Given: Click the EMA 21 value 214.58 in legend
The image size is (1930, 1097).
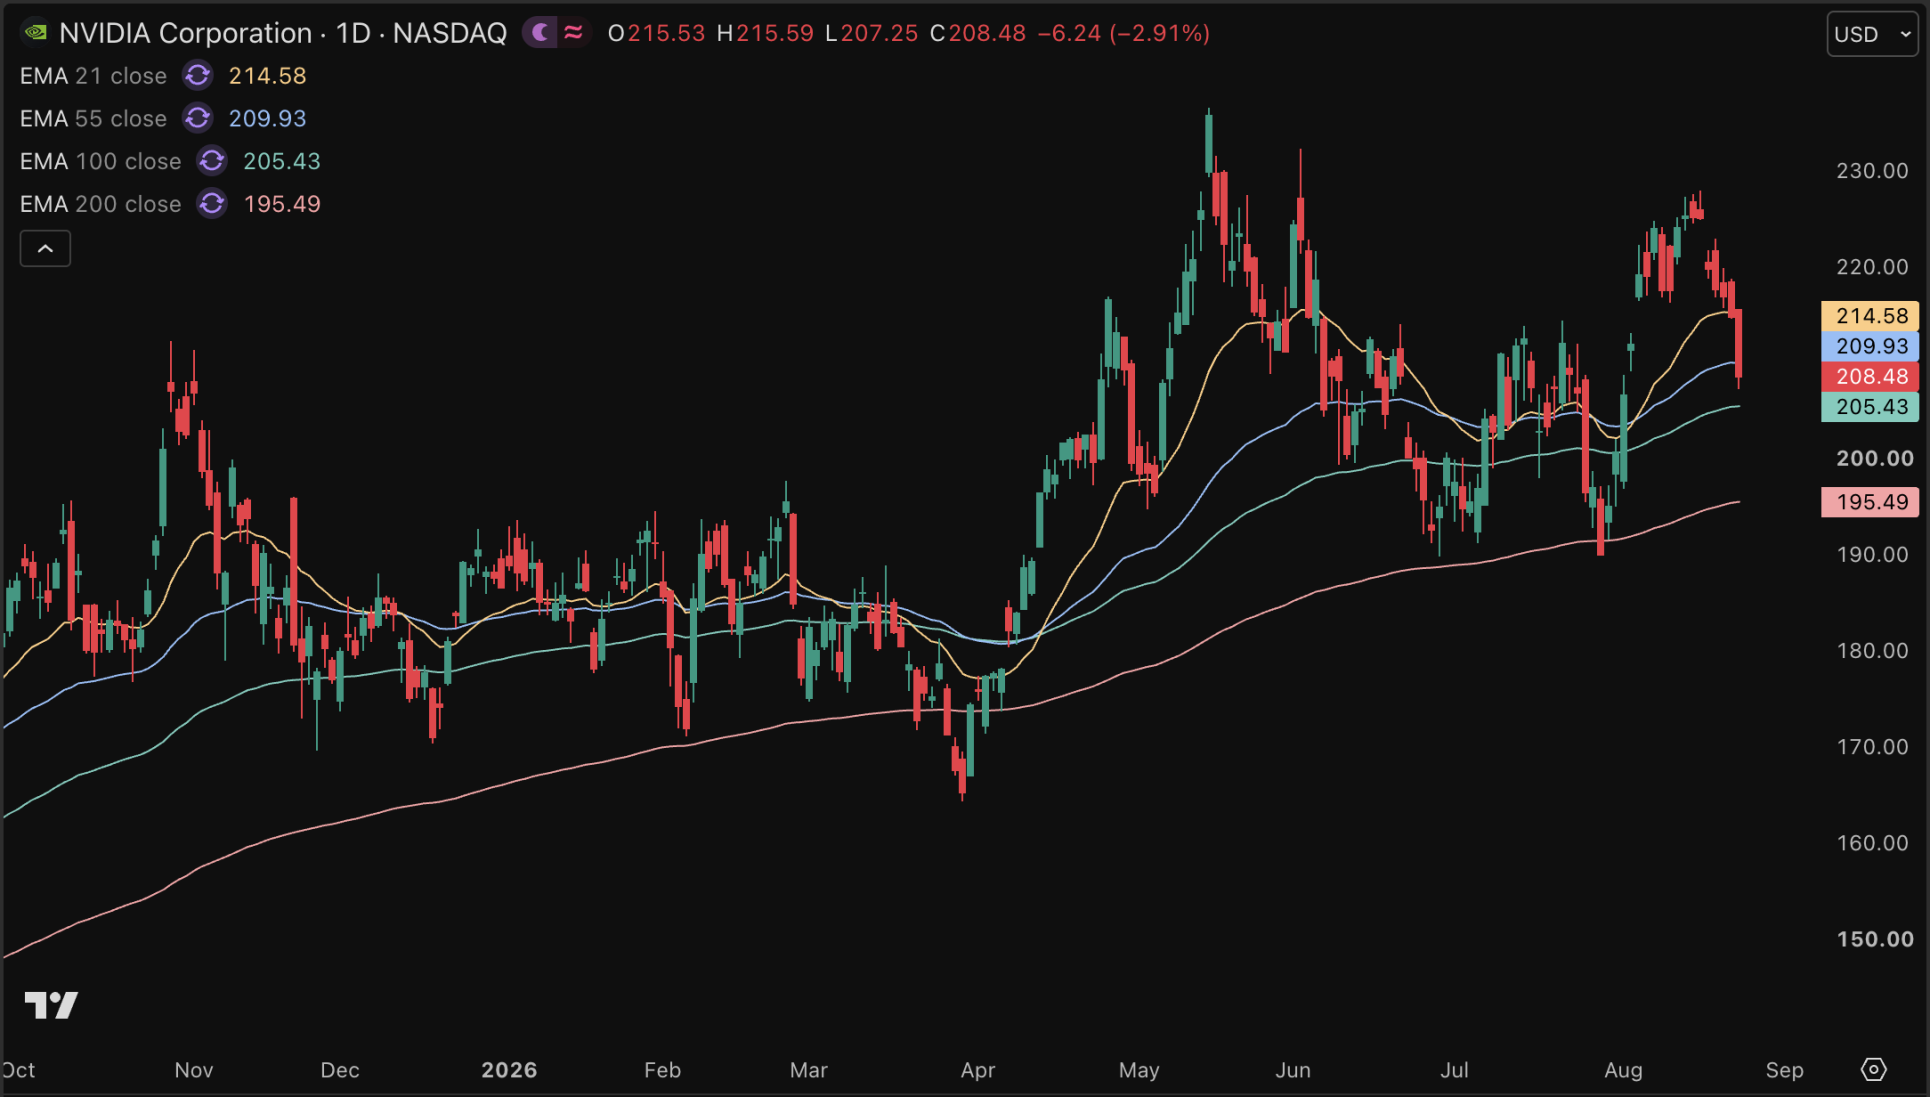Looking at the screenshot, I should tap(267, 76).
